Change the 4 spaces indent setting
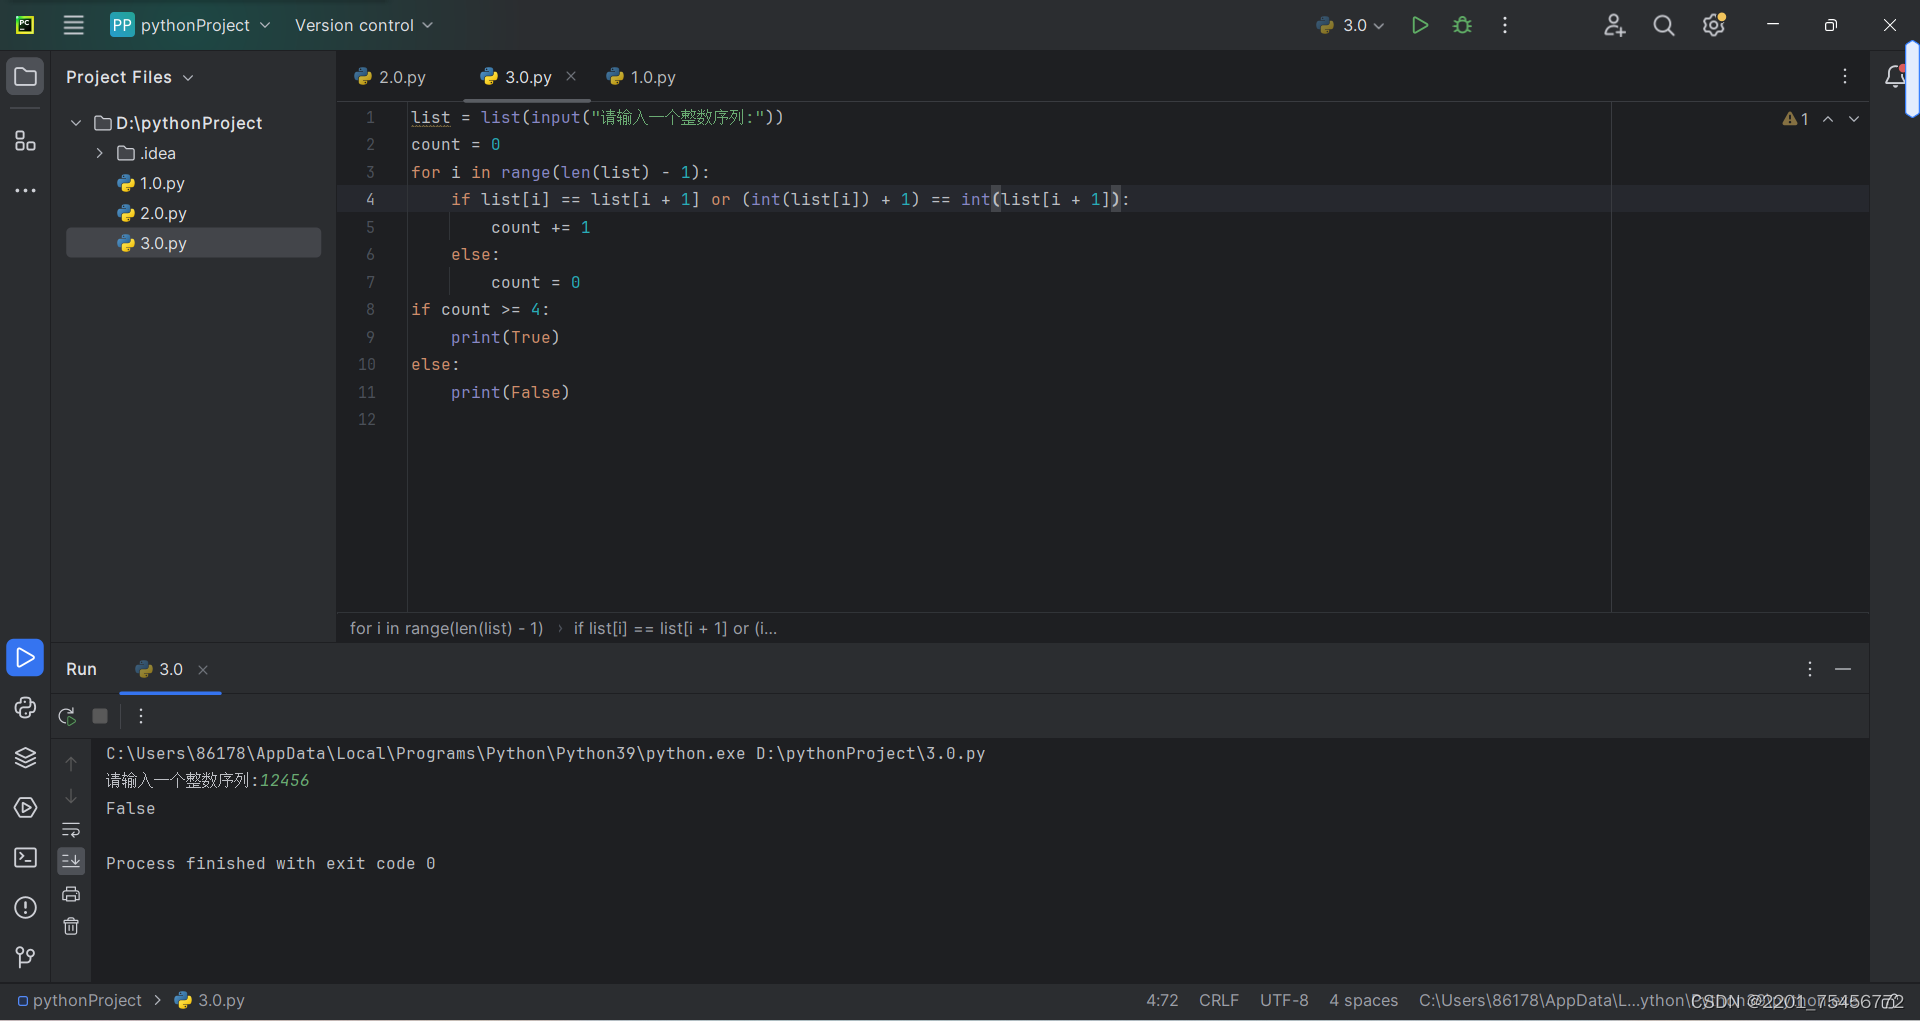Viewport: 1920px width, 1021px height. click(1364, 1000)
